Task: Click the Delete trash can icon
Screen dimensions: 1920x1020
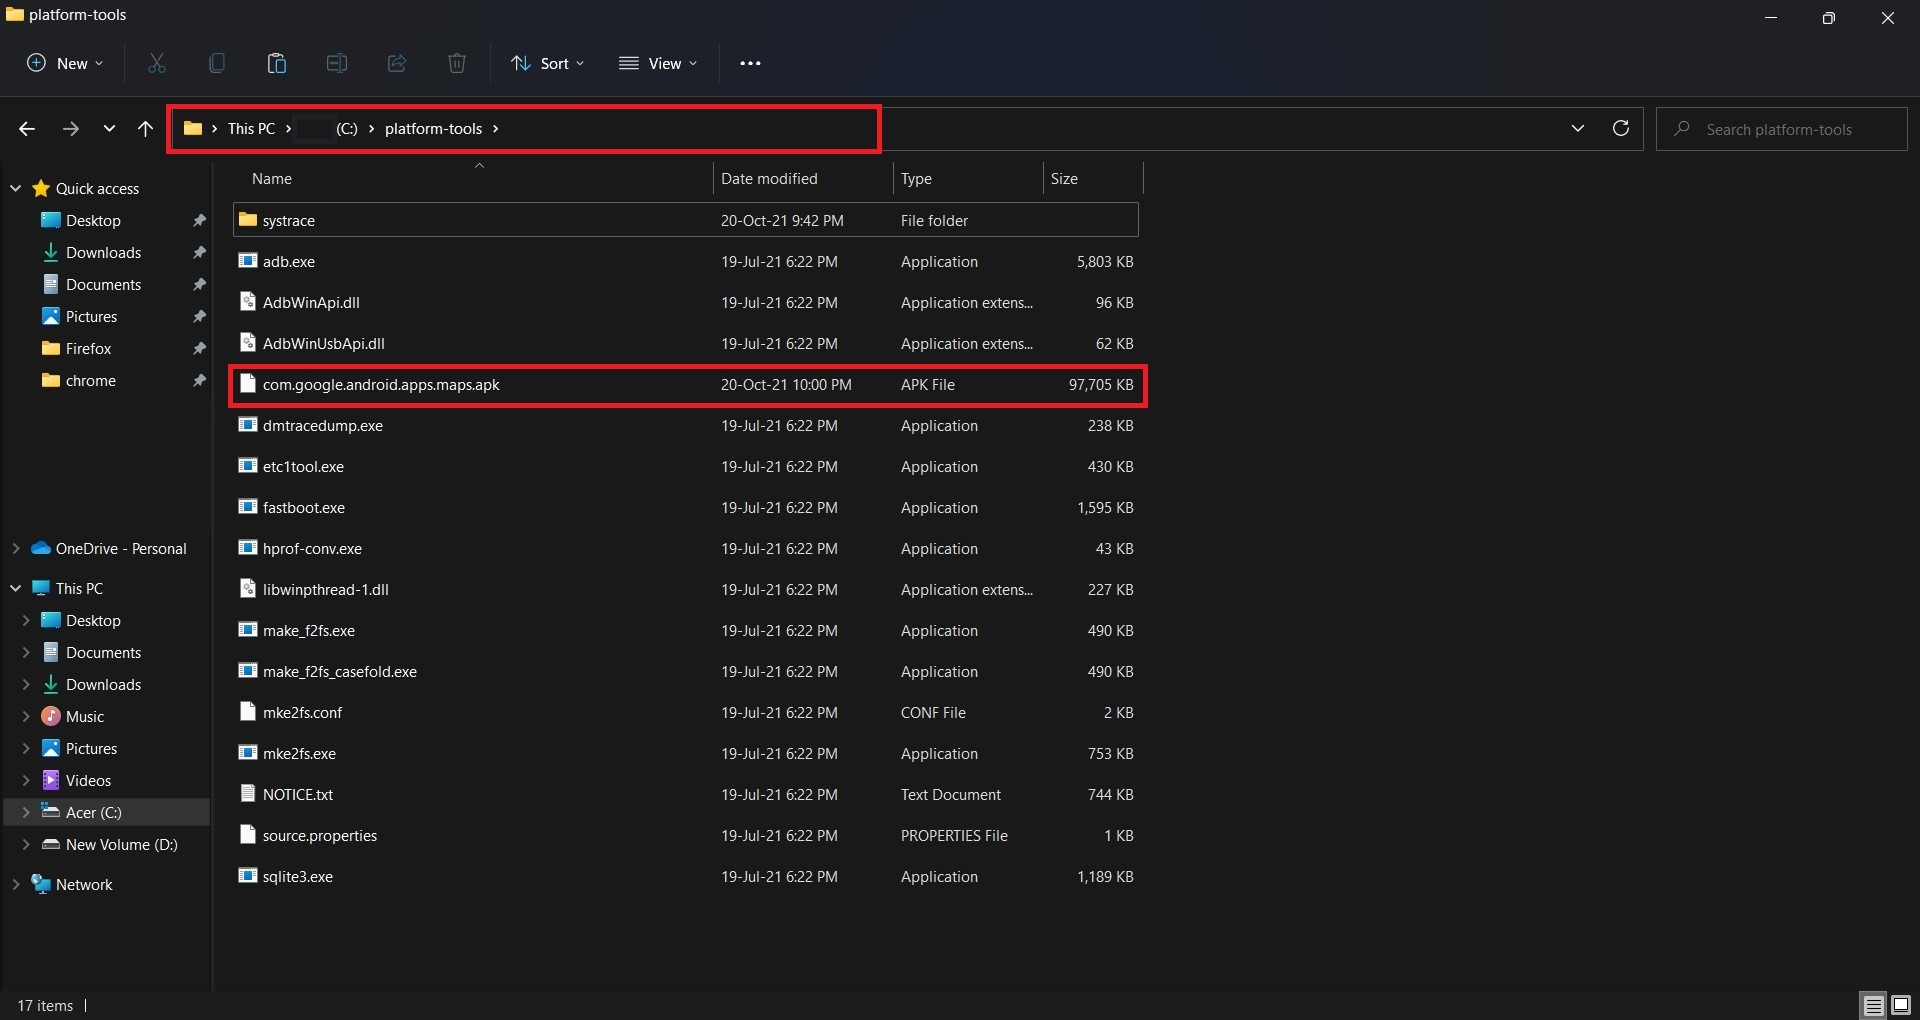Action: coord(457,63)
